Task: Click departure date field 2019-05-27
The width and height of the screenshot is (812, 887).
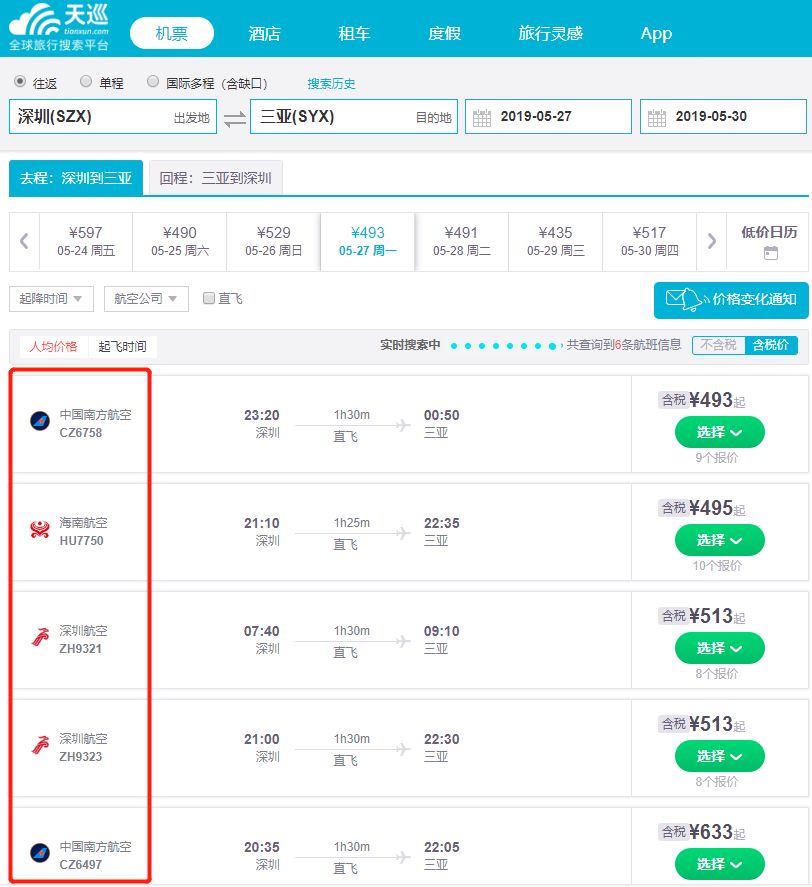Action: (548, 117)
